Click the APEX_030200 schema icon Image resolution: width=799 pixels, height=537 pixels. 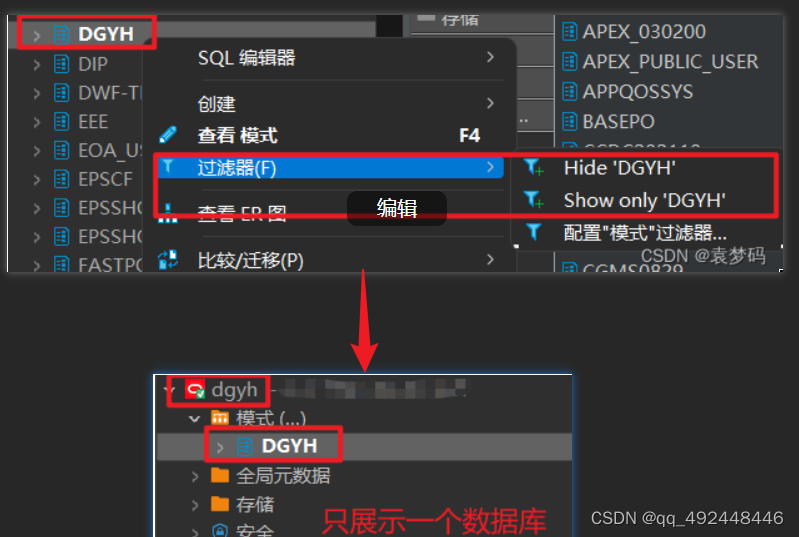(570, 32)
